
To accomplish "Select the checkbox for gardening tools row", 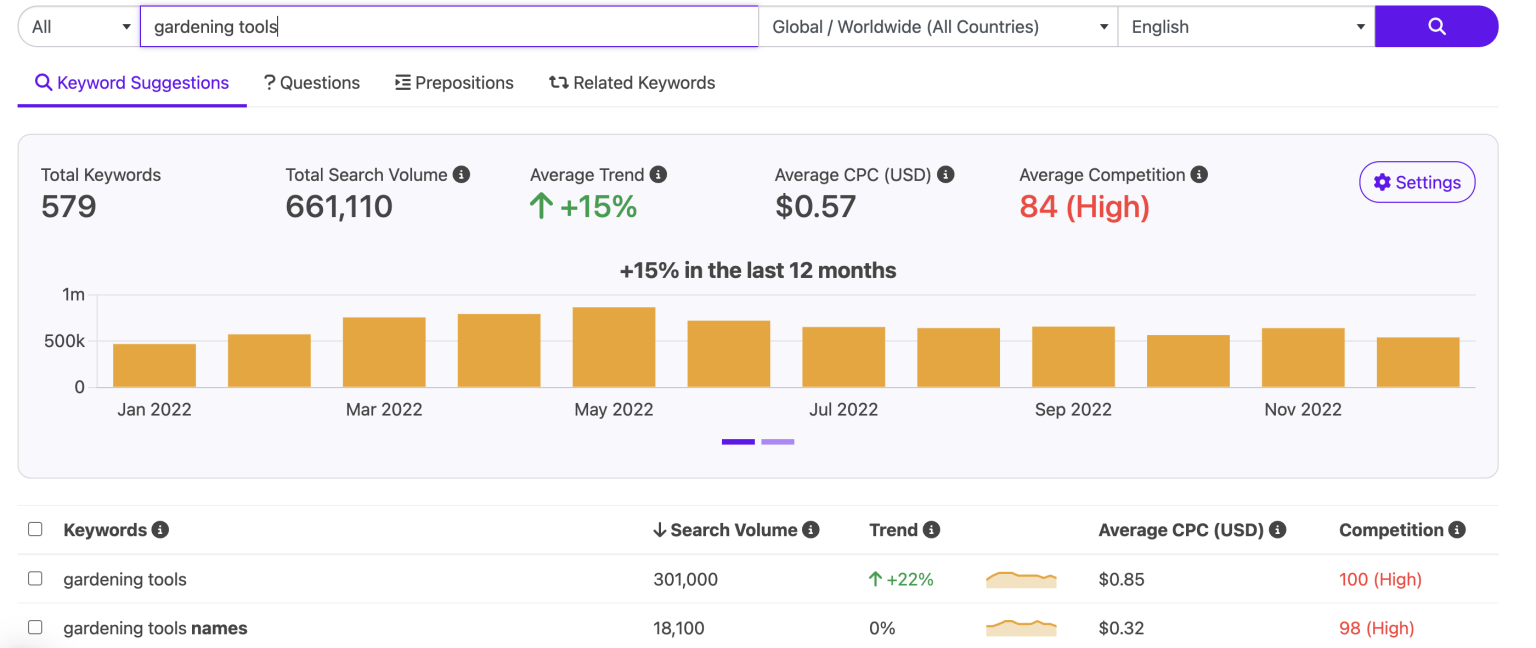I will pyautogui.click(x=35, y=579).
